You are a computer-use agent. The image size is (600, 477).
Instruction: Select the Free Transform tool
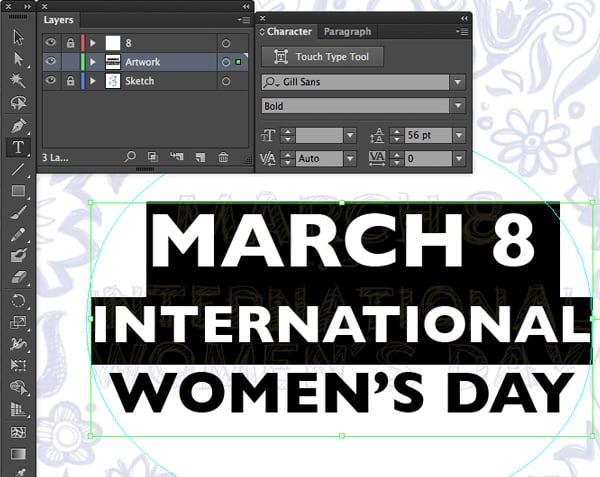pyautogui.click(x=18, y=365)
